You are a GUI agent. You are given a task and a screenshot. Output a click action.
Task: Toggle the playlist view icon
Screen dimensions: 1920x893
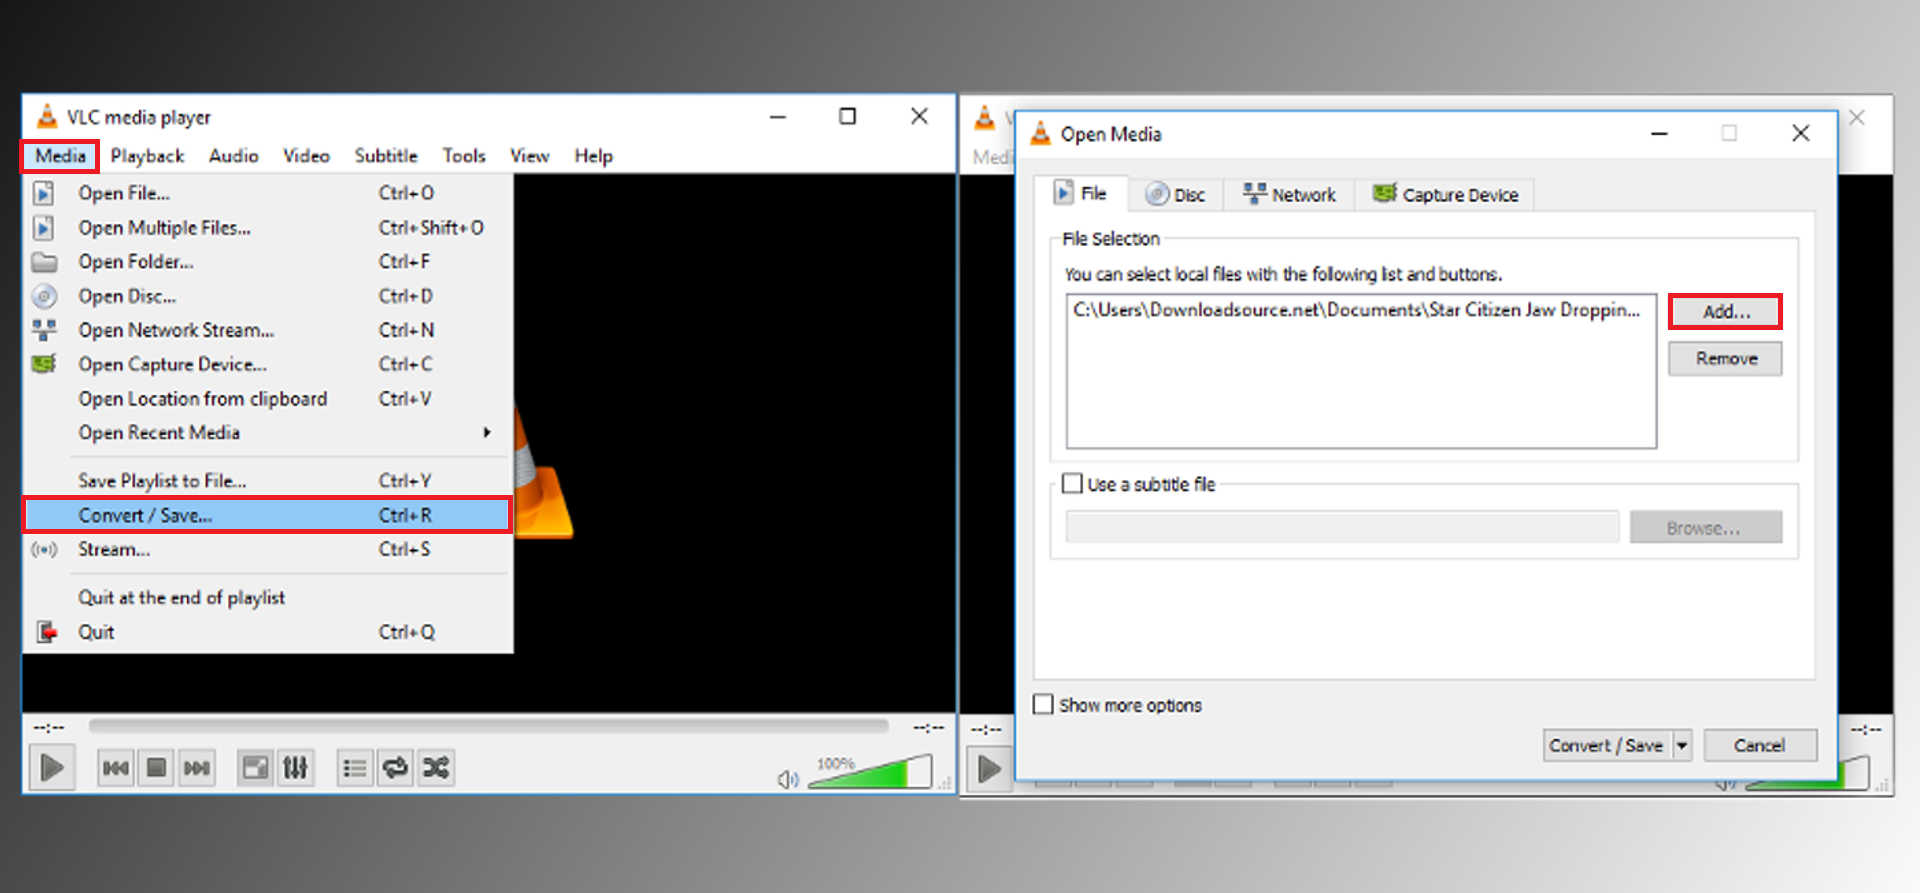pos(355,768)
